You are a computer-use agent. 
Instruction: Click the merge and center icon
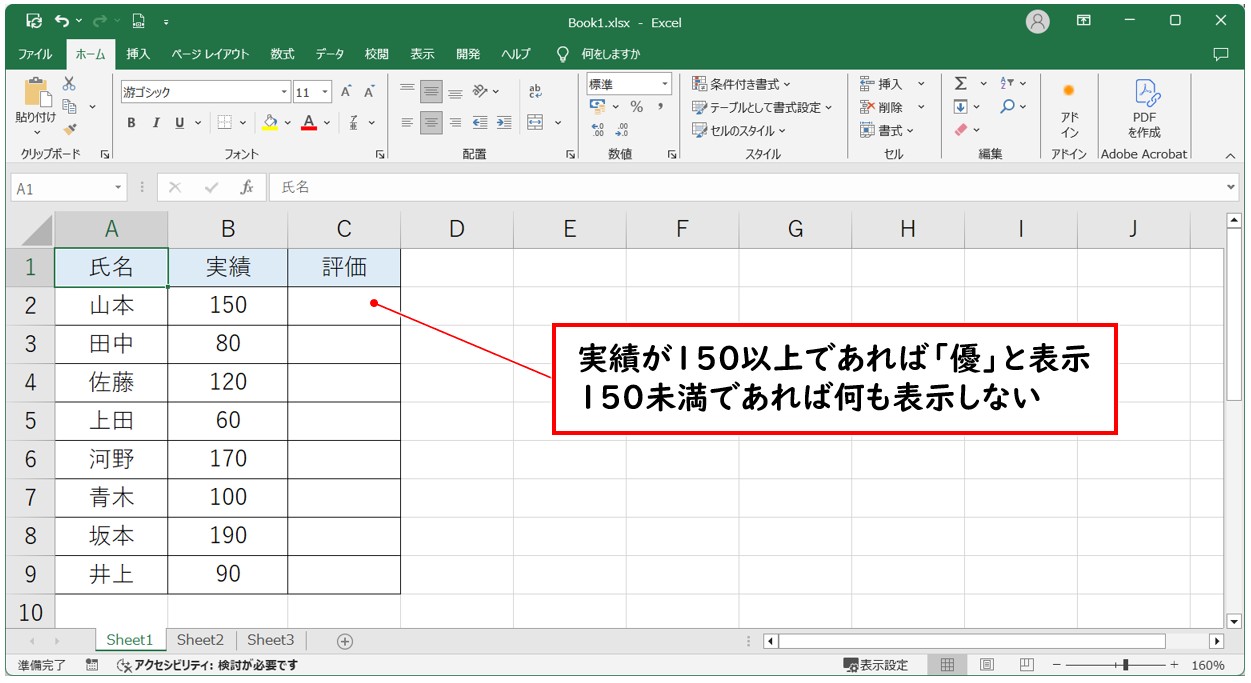click(536, 123)
